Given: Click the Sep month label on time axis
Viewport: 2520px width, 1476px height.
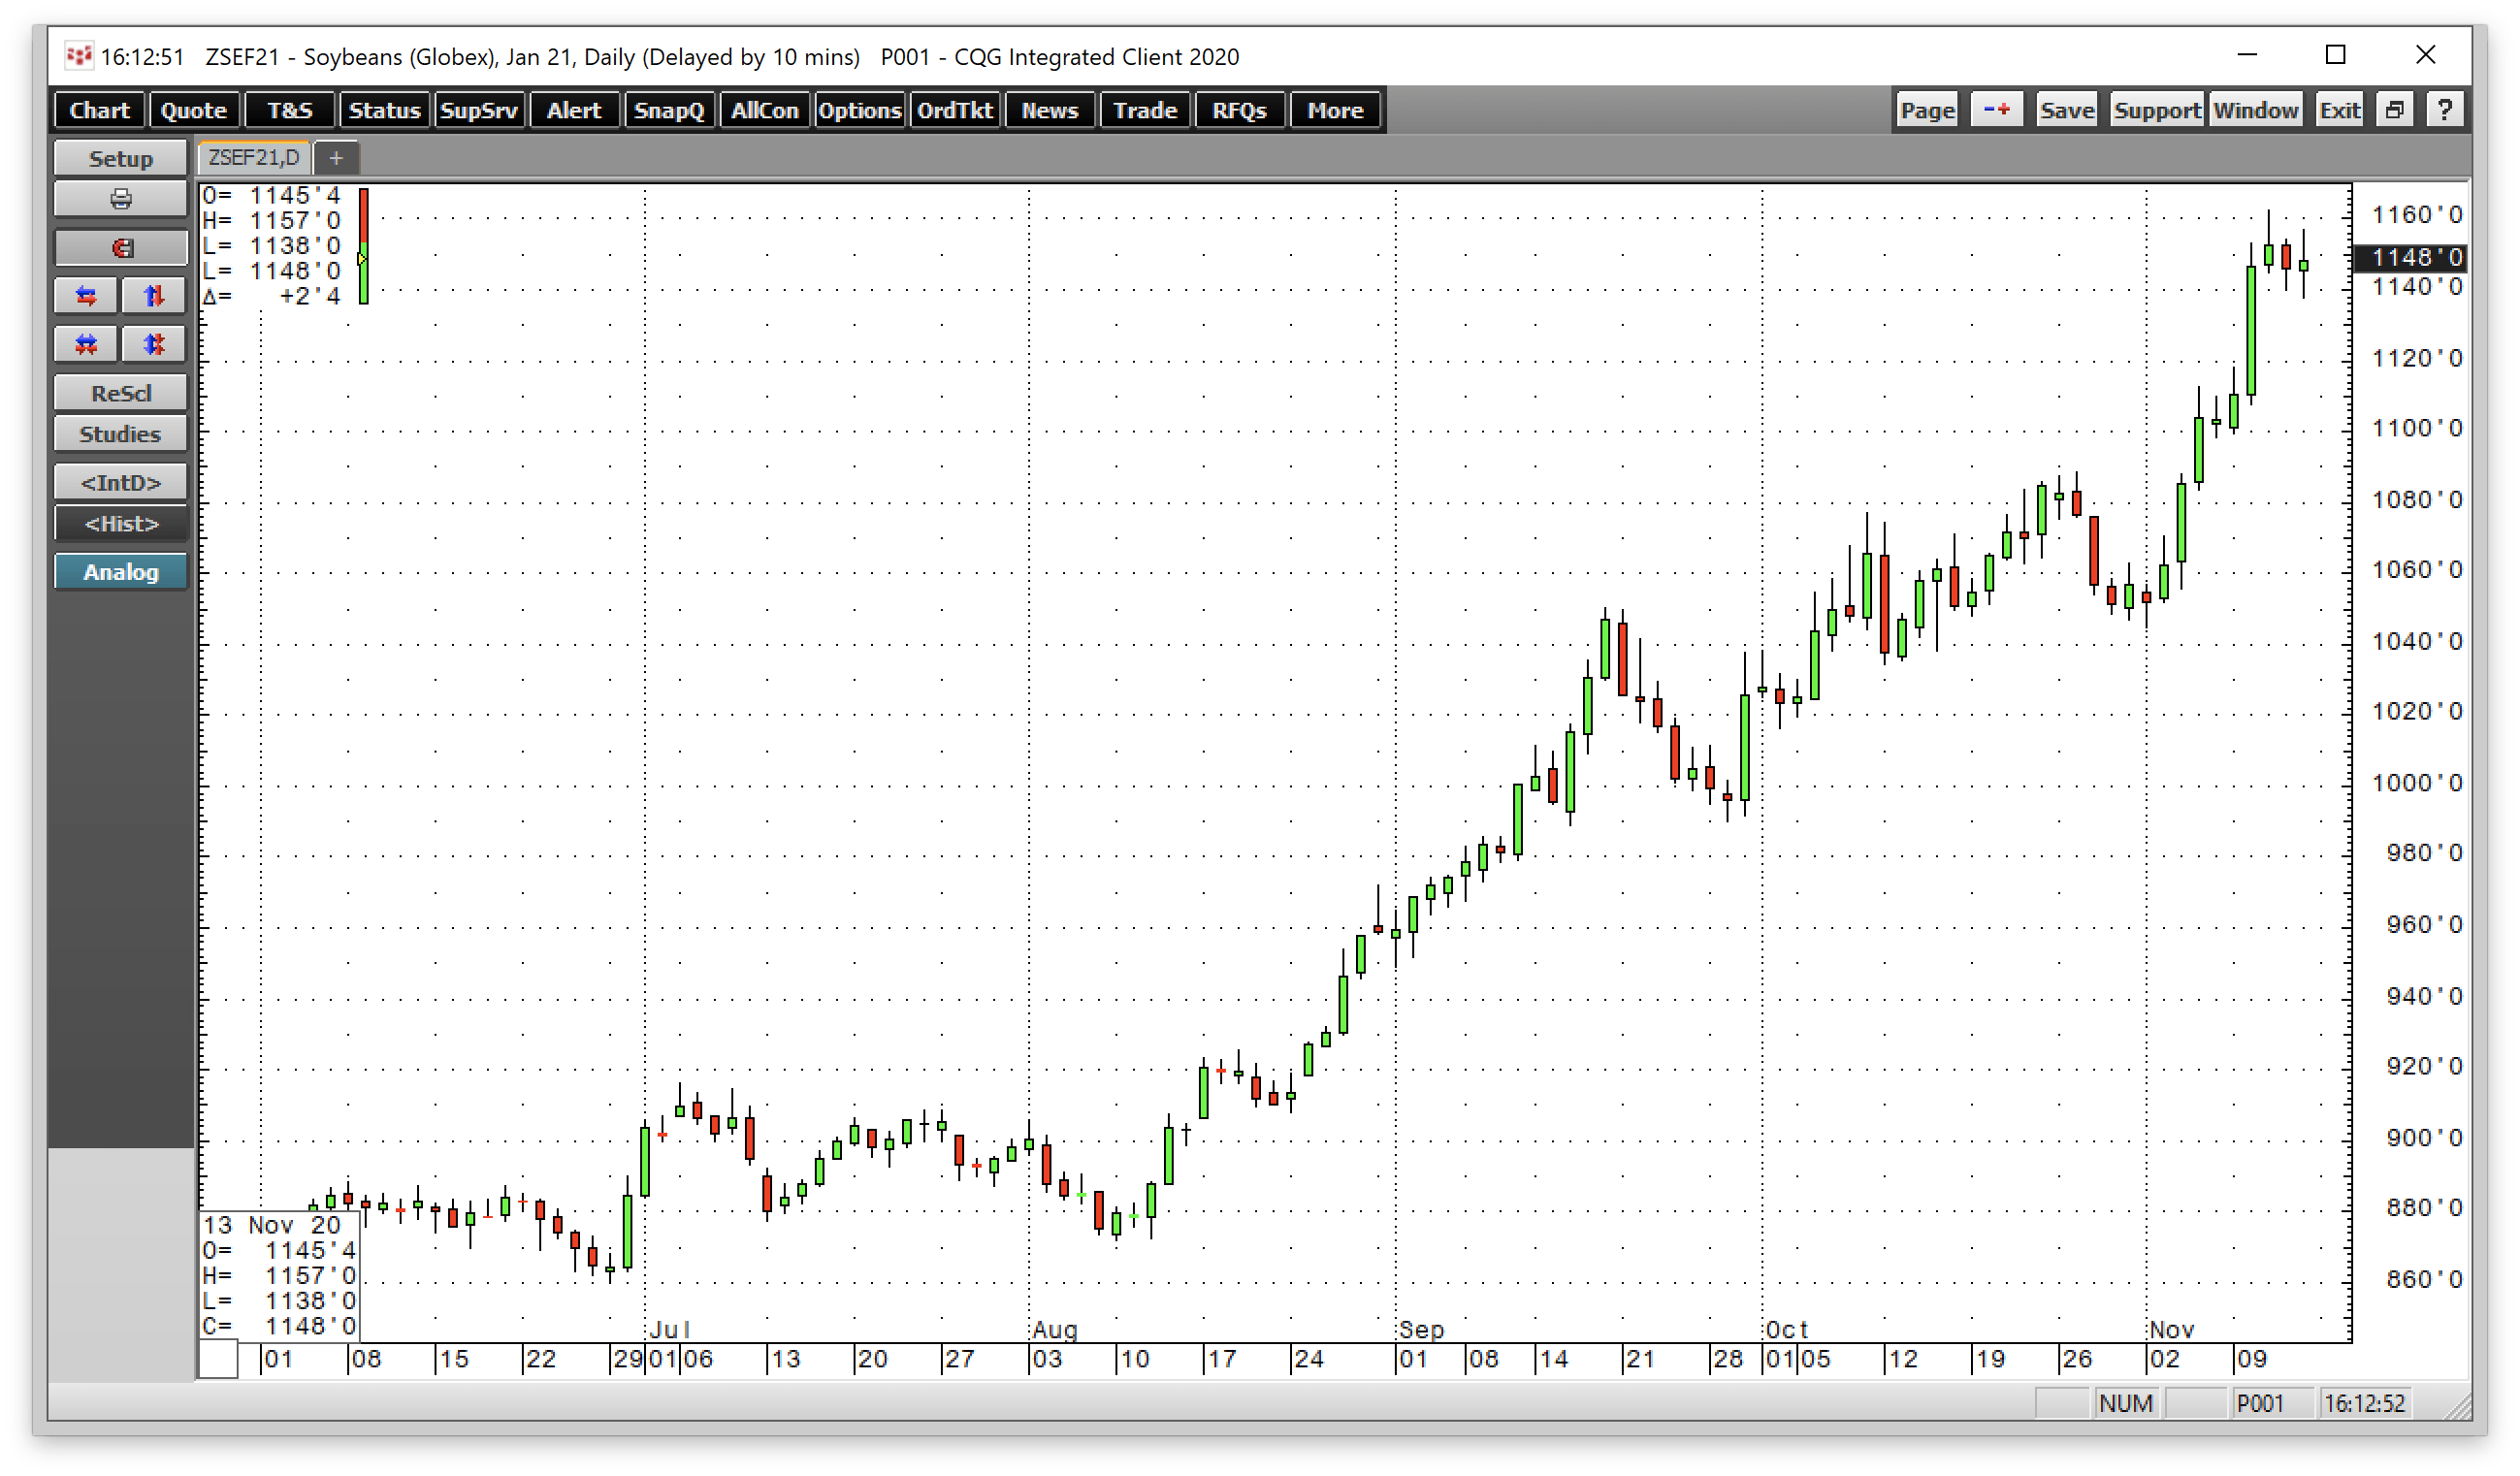Looking at the screenshot, I should pyautogui.click(x=1421, y=1330).
